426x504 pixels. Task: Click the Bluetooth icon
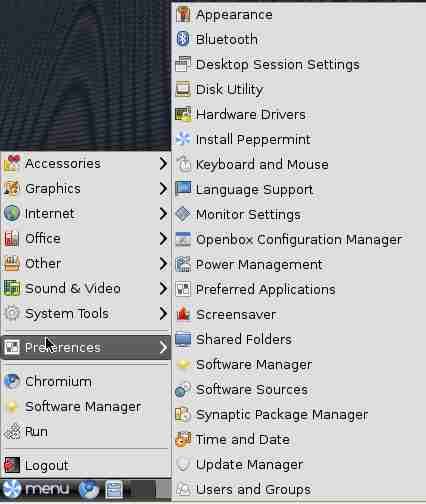(183, 39)
